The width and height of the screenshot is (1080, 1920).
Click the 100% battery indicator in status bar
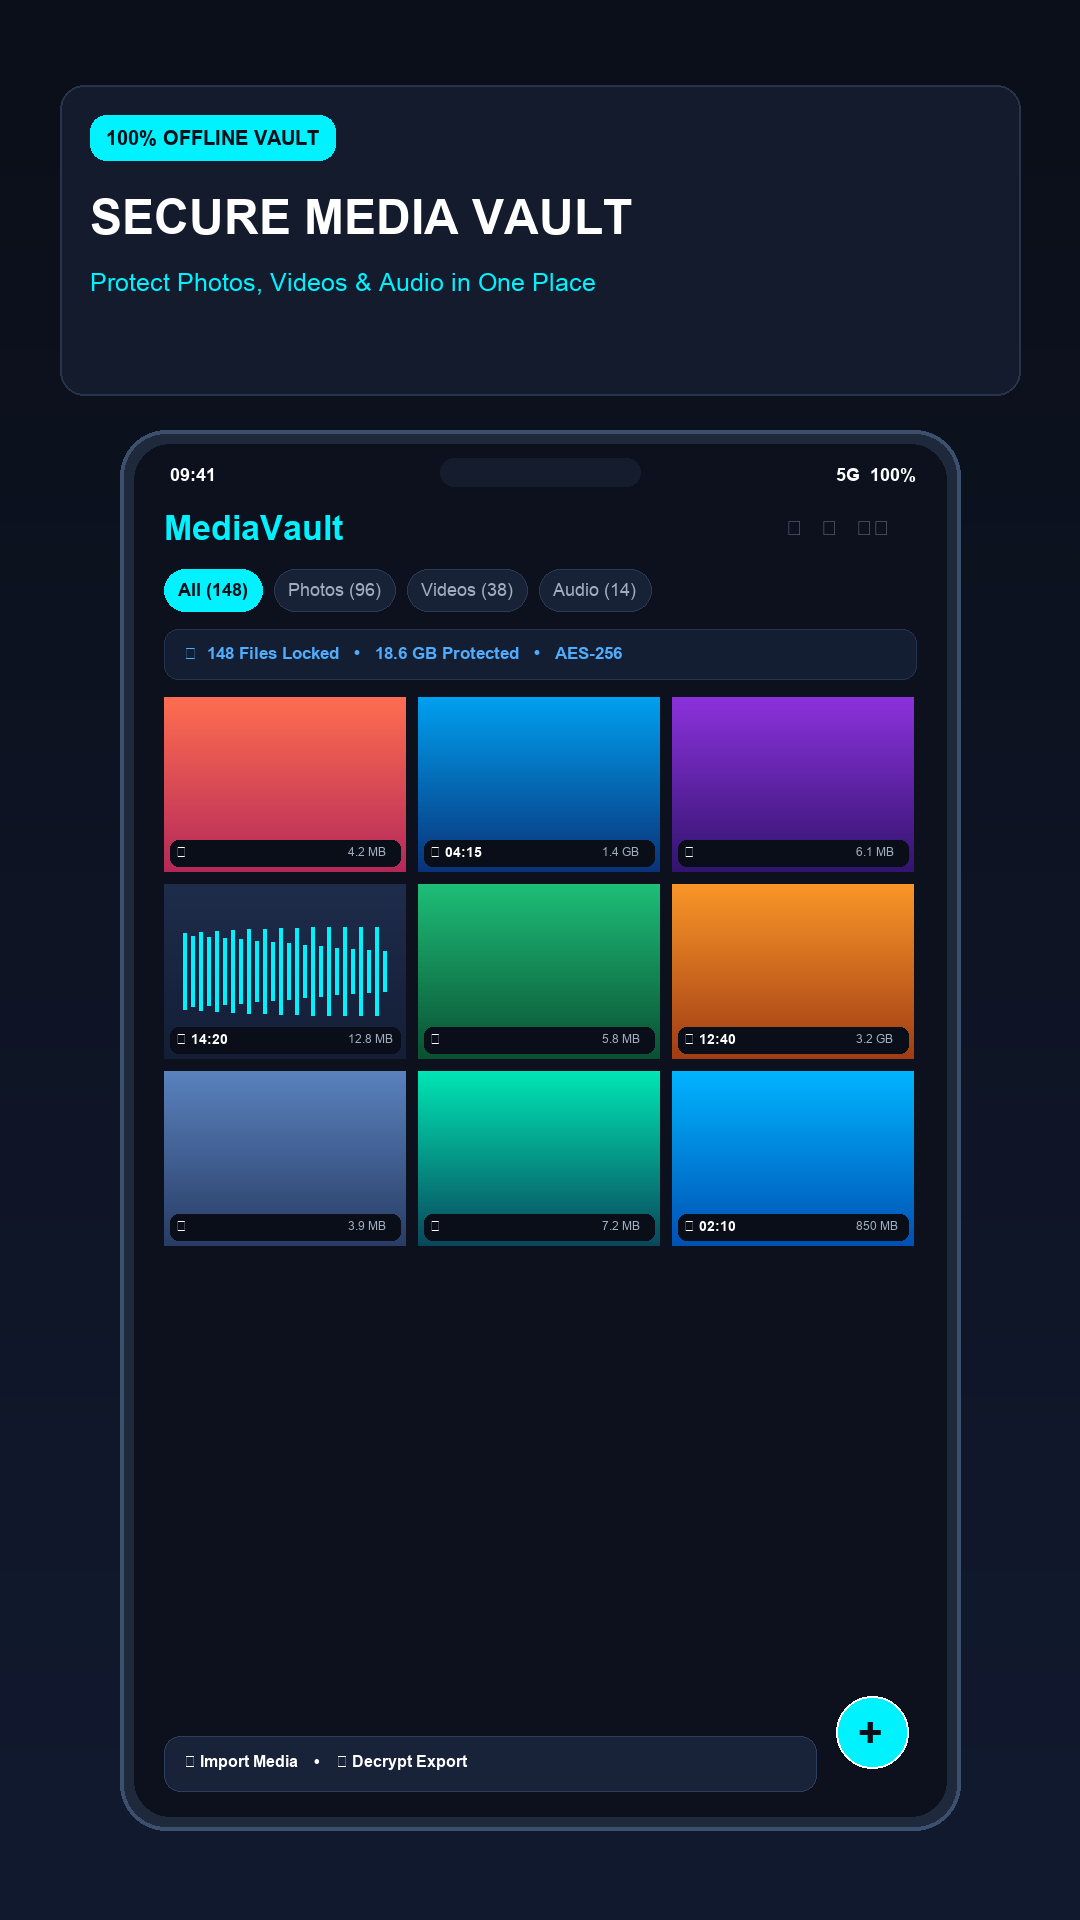coord(893,475)
